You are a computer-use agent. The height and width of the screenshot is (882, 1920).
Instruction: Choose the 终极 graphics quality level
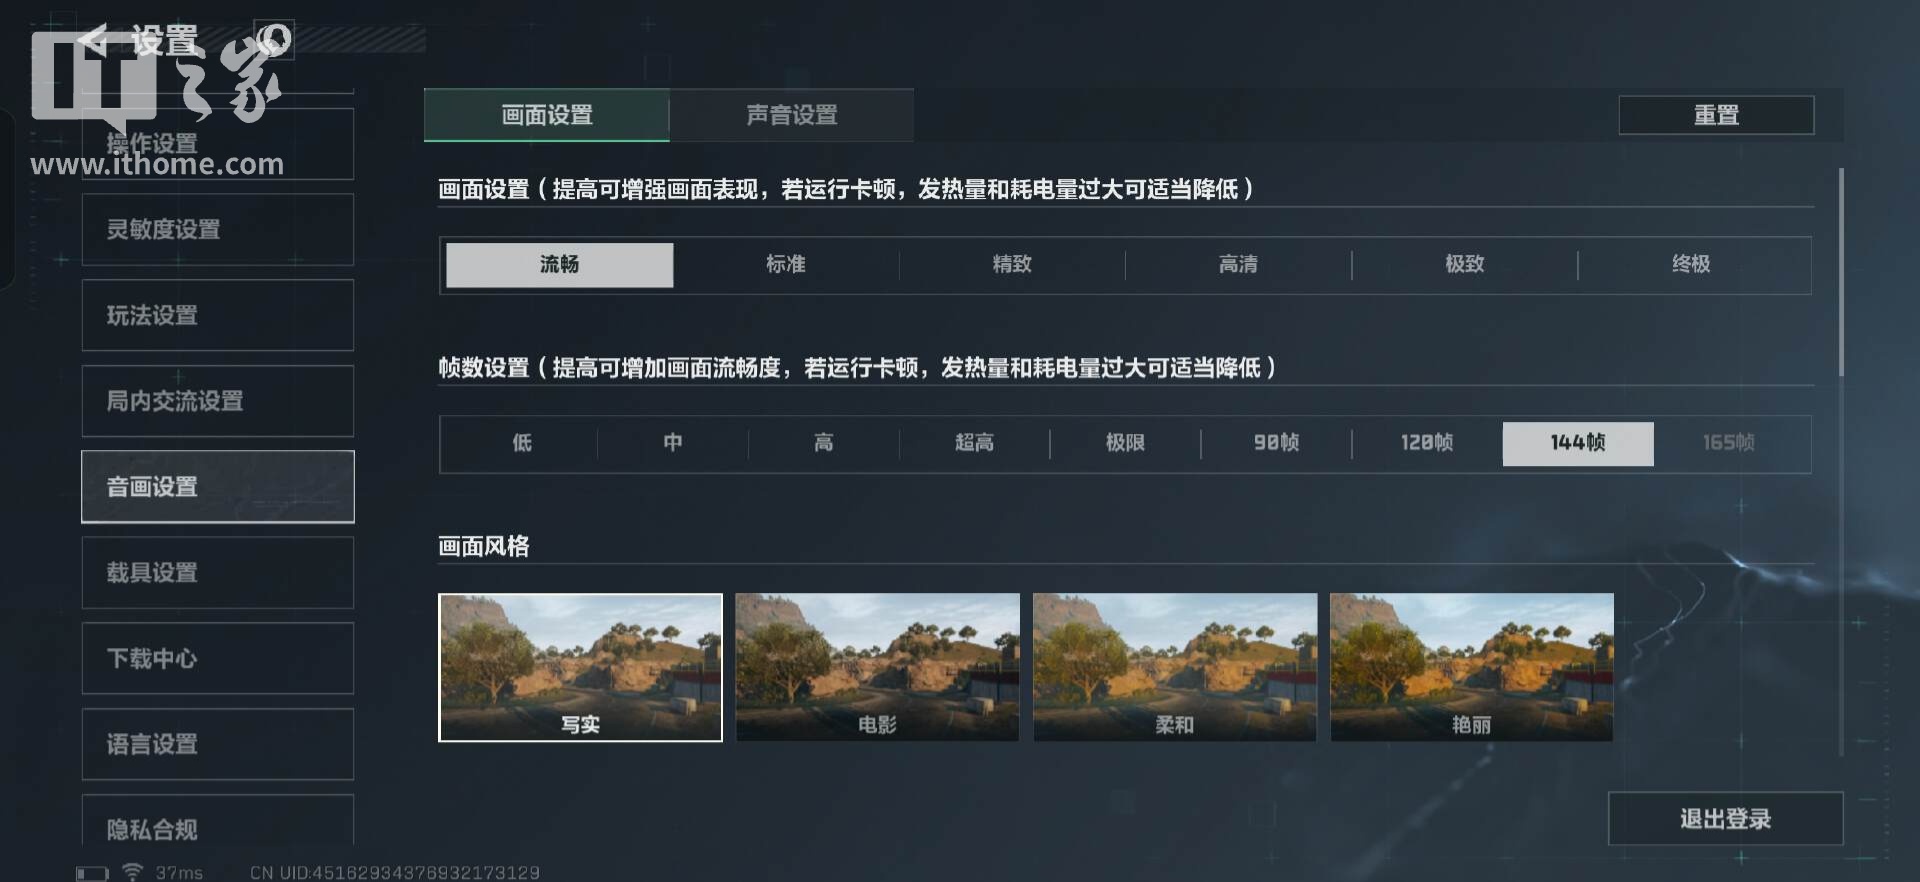pos(1691,264)
